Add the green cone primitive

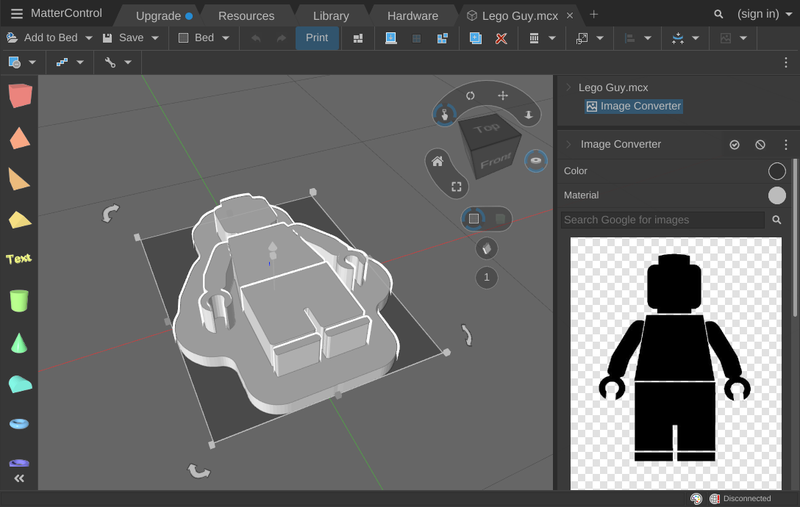19,343
